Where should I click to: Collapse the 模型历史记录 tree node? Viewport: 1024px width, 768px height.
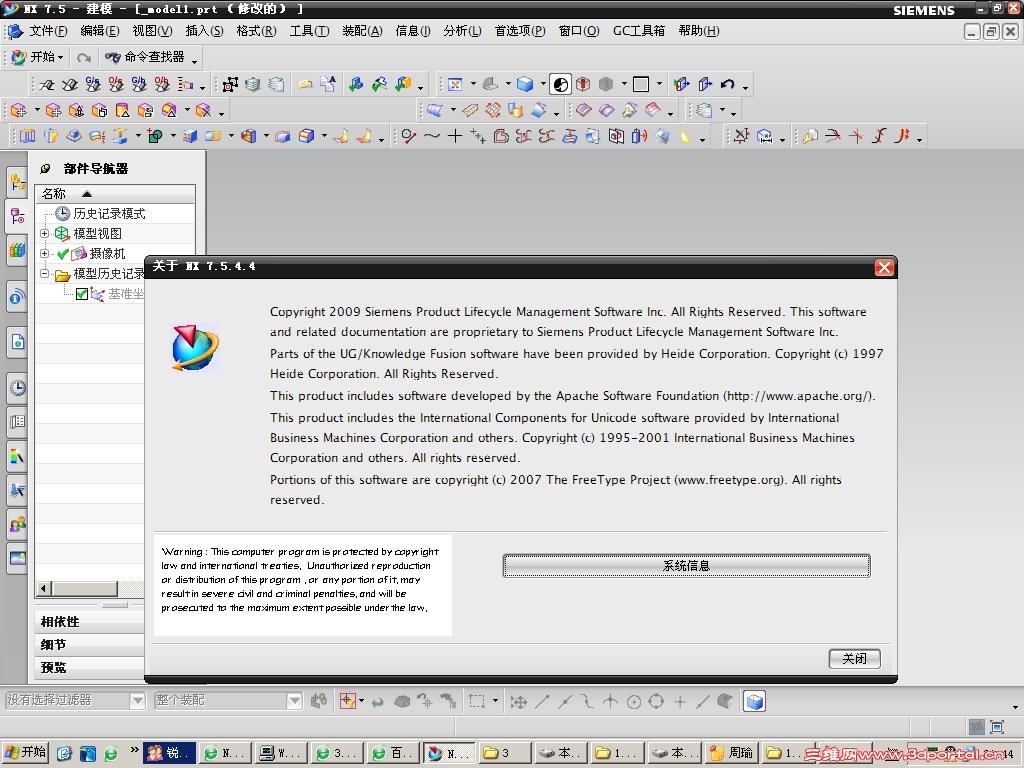point(44,274)
